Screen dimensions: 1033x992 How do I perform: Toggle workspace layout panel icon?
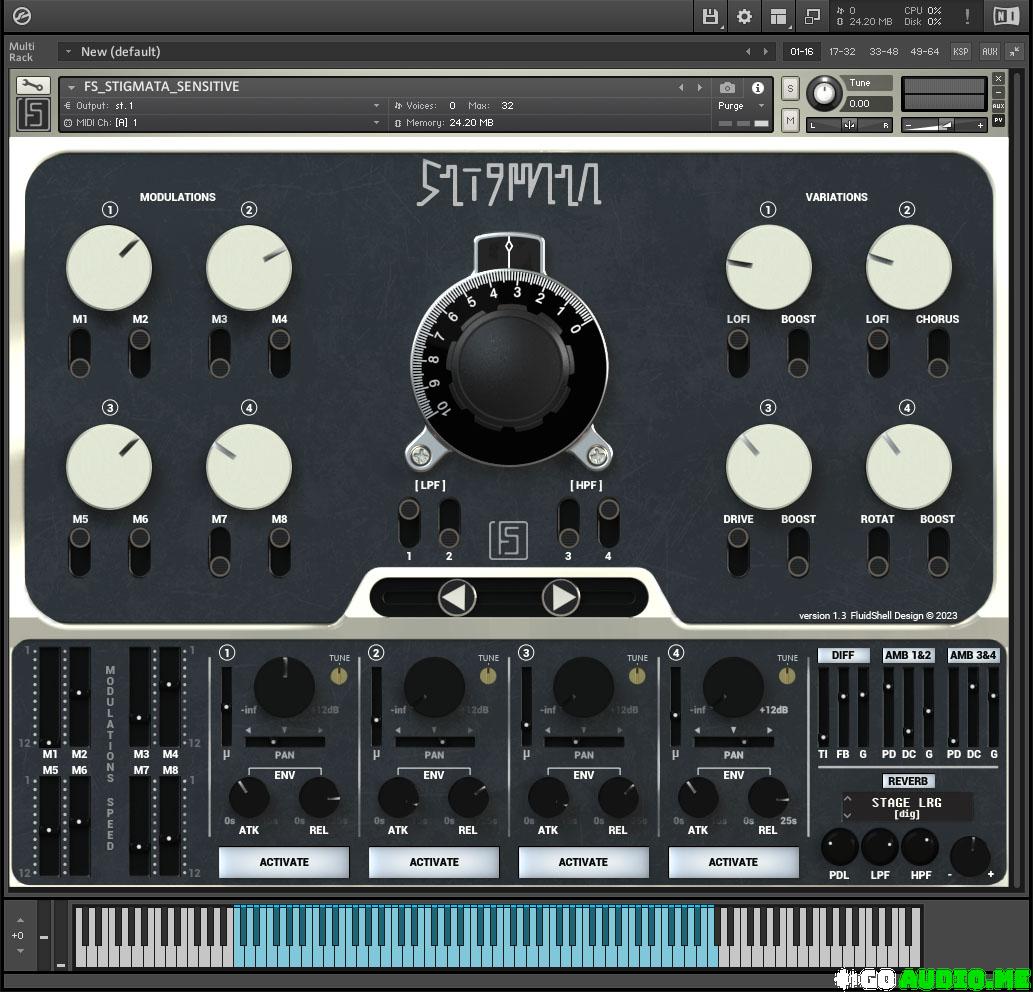click(778, 16)
